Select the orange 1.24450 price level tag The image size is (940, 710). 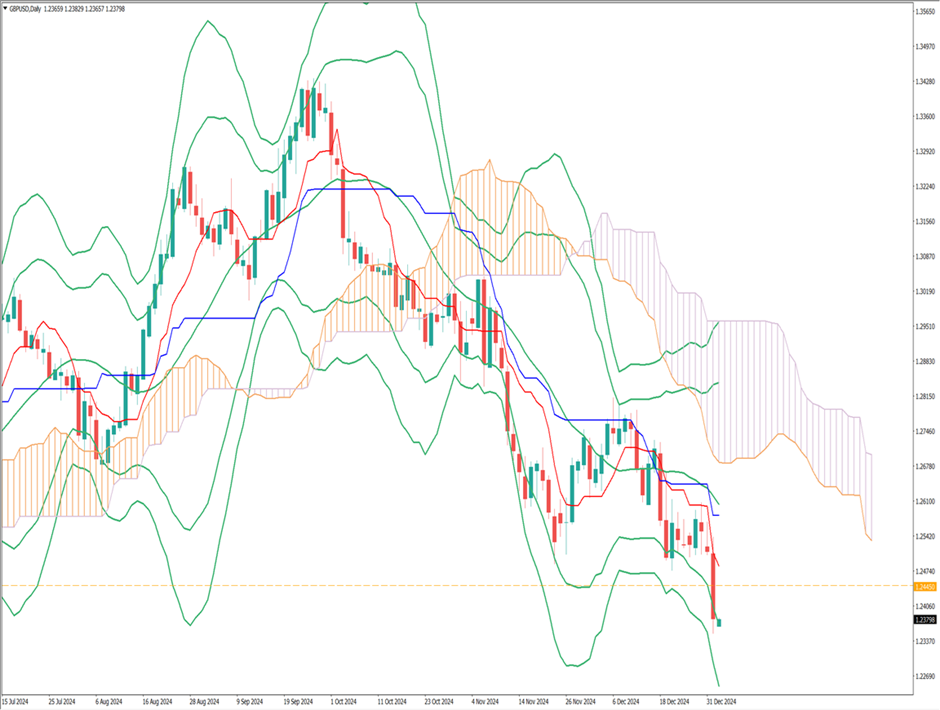(925, 587)
